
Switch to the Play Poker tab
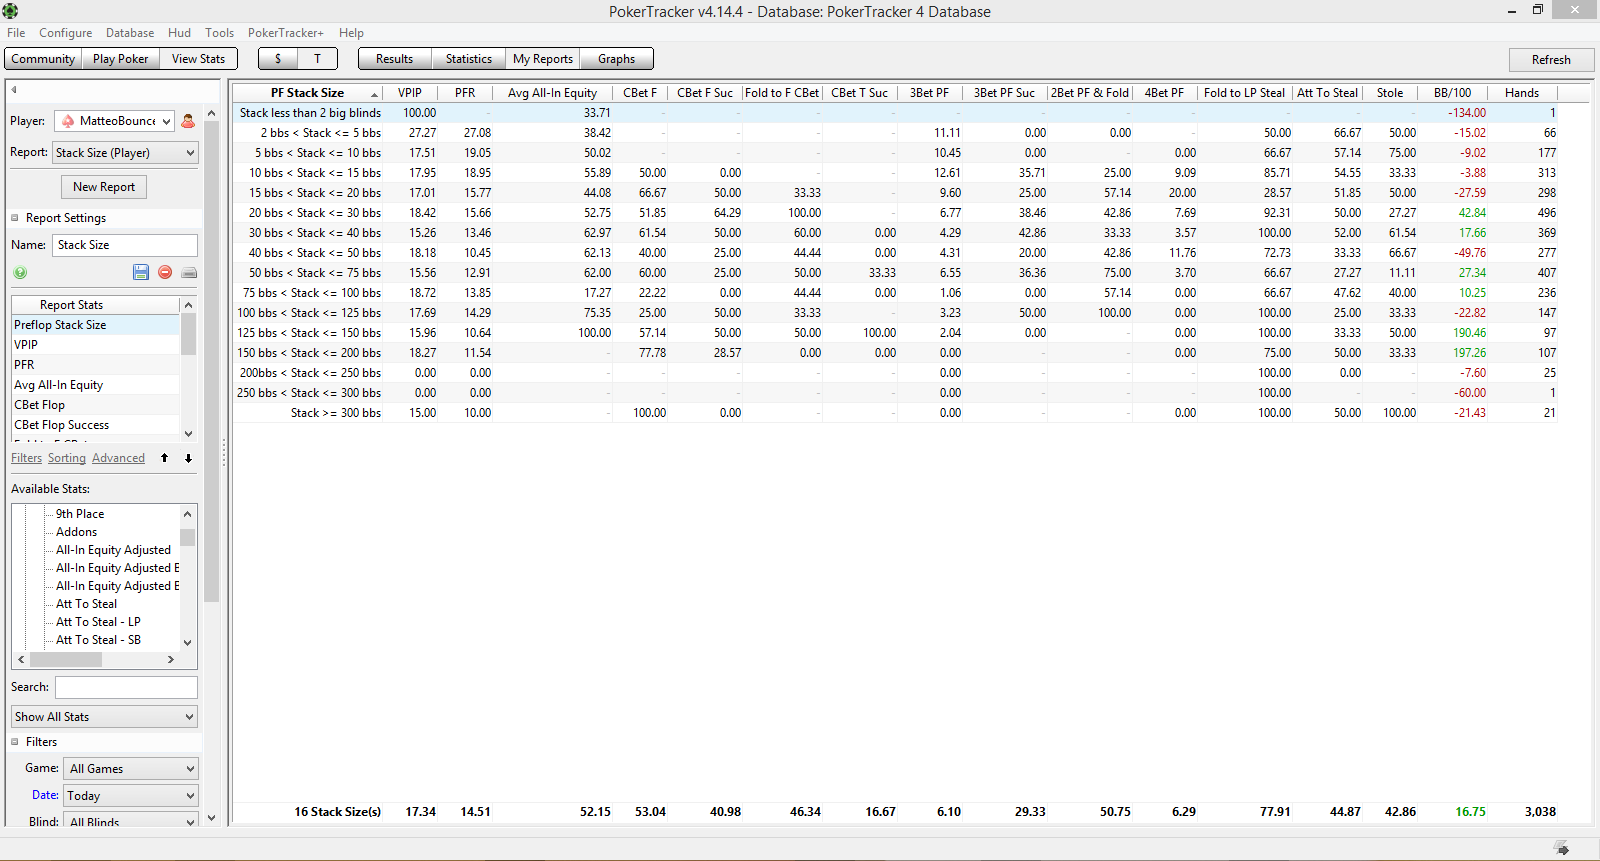click(120, 59)
